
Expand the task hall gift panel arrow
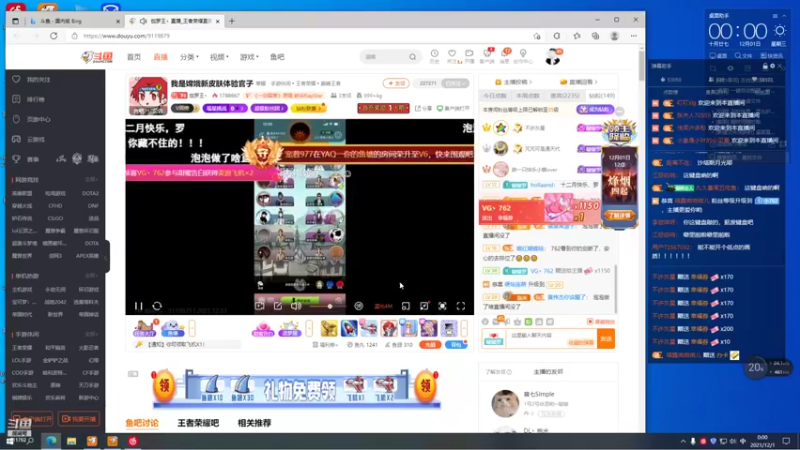point(192,328)
